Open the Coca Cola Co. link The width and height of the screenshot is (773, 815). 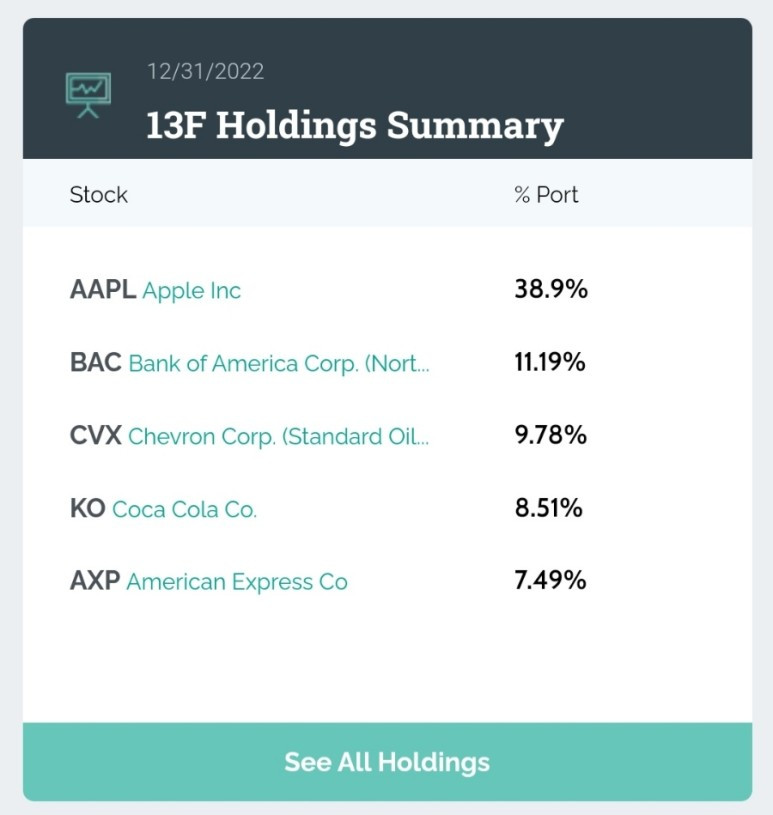click(x=185, y=509)
